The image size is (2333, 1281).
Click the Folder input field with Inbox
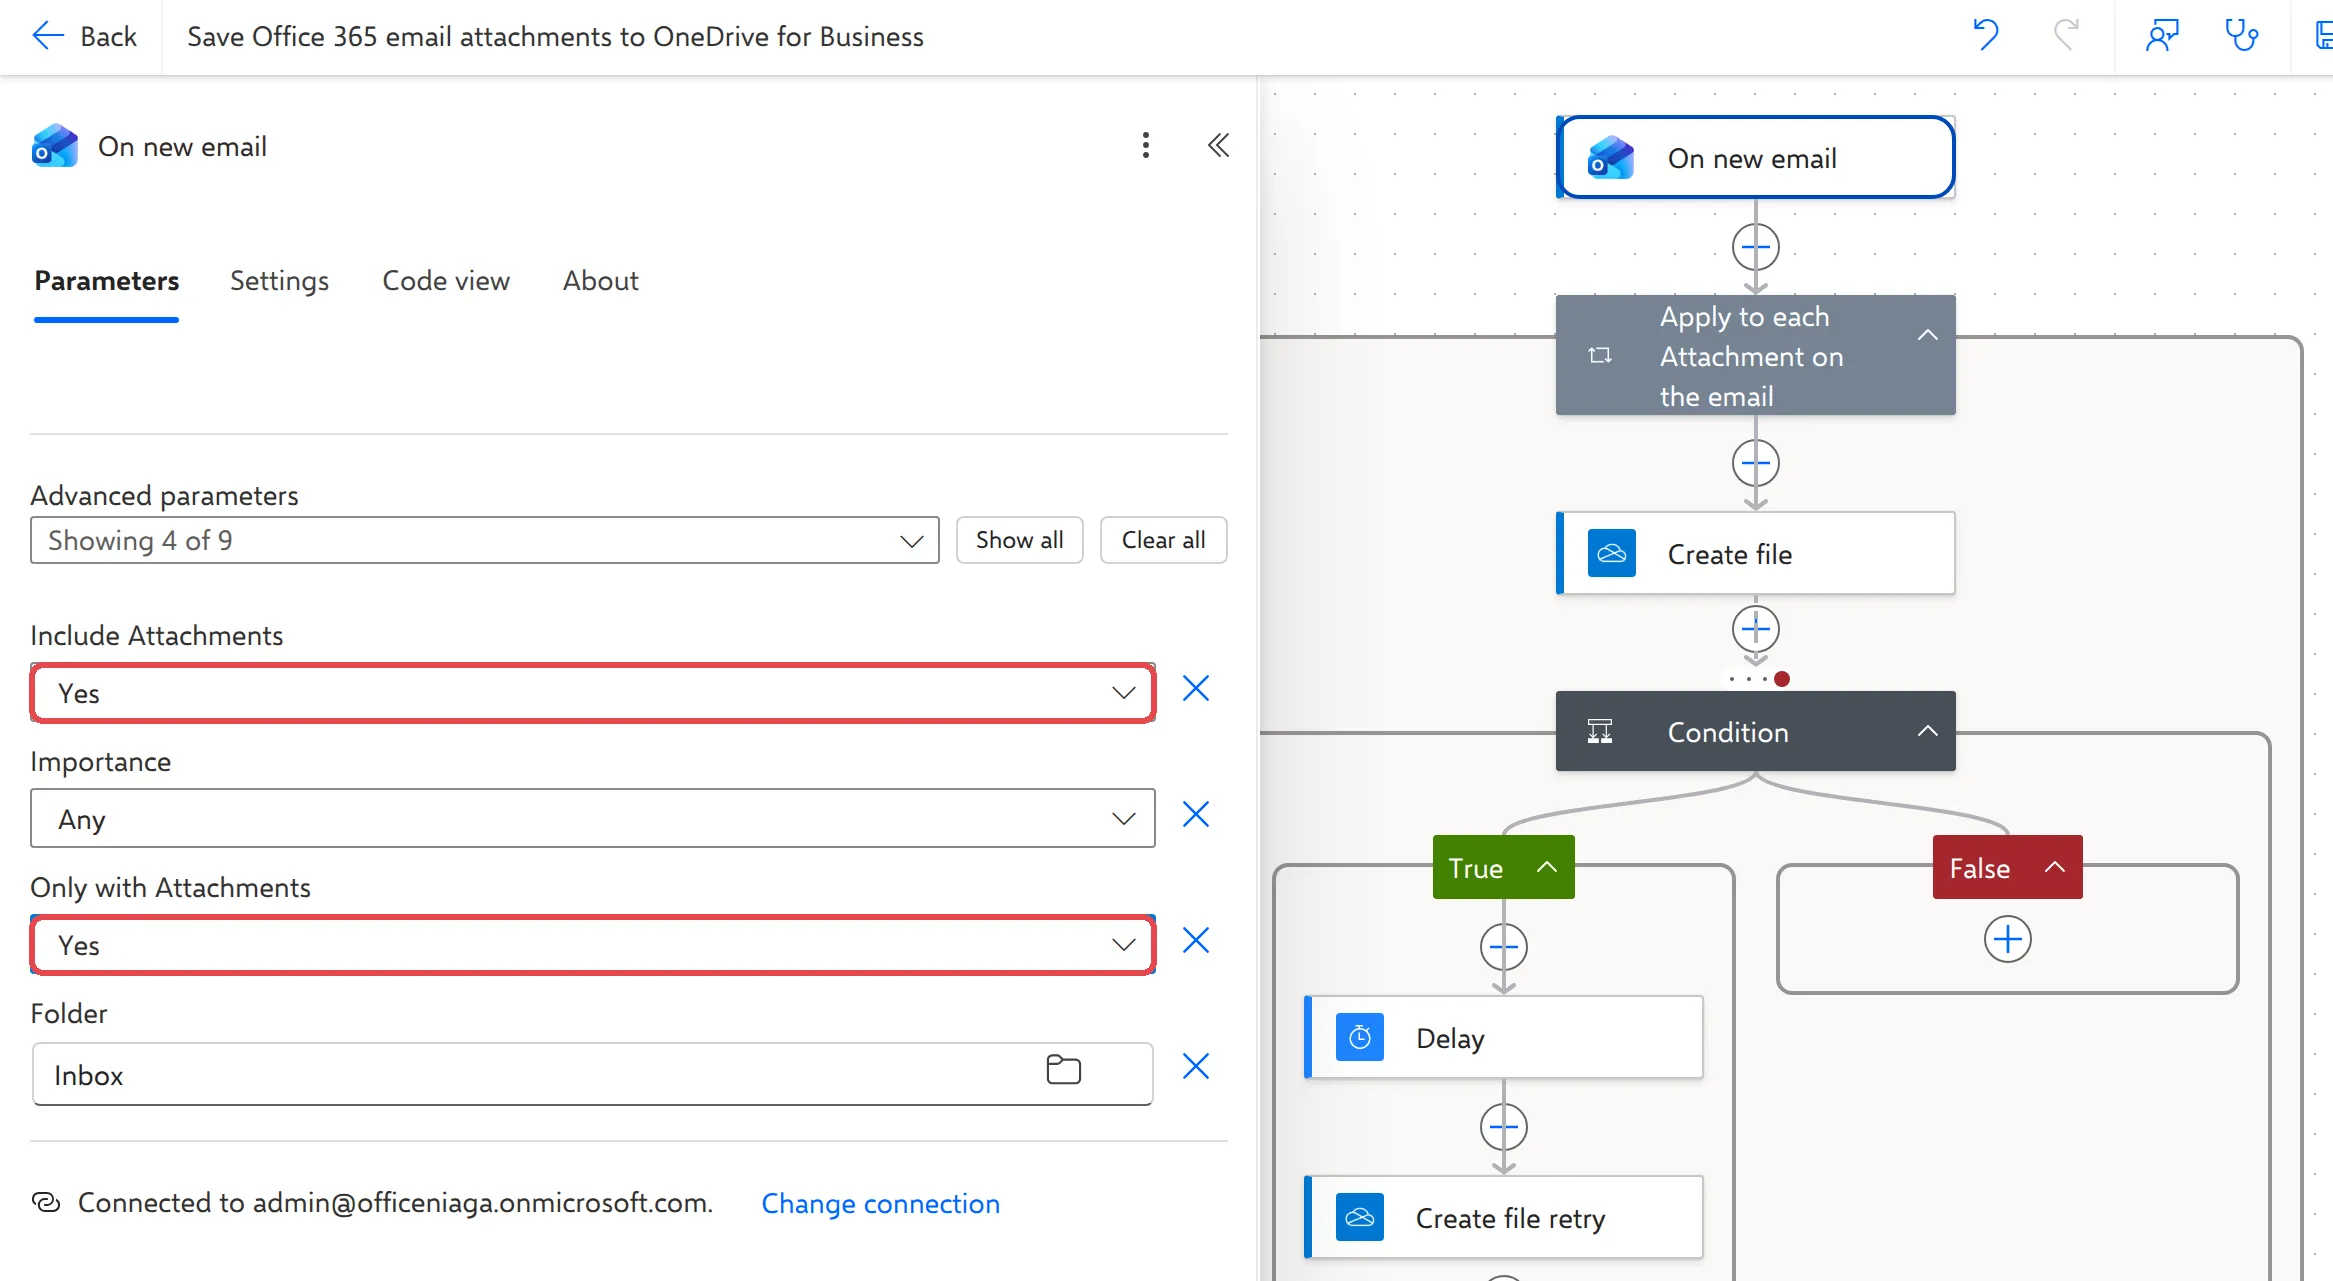593,1074
